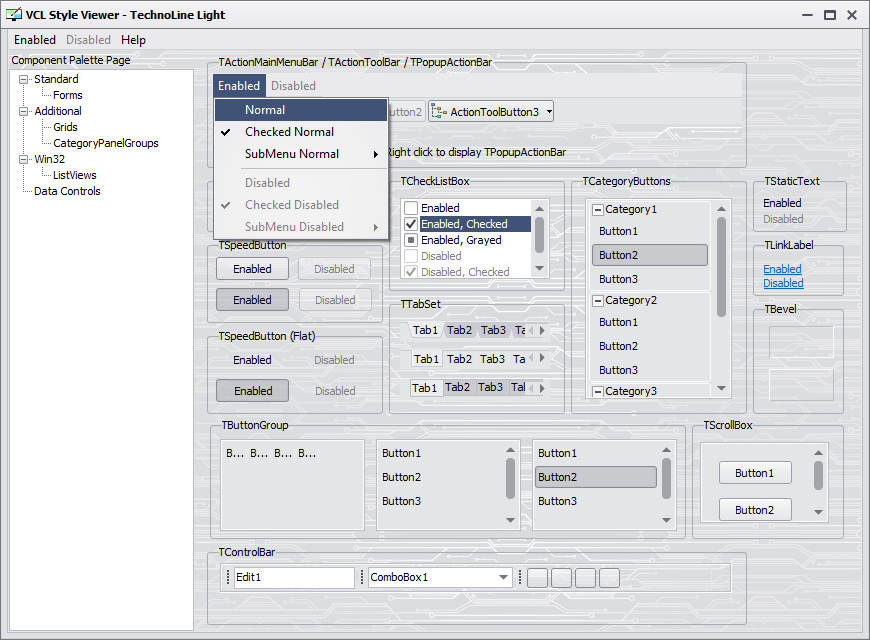Image resolution: width=870 pixels, height=640 pixels.
Task: Open the SubMenu Normal menu entry
Action: pos(301,154)
